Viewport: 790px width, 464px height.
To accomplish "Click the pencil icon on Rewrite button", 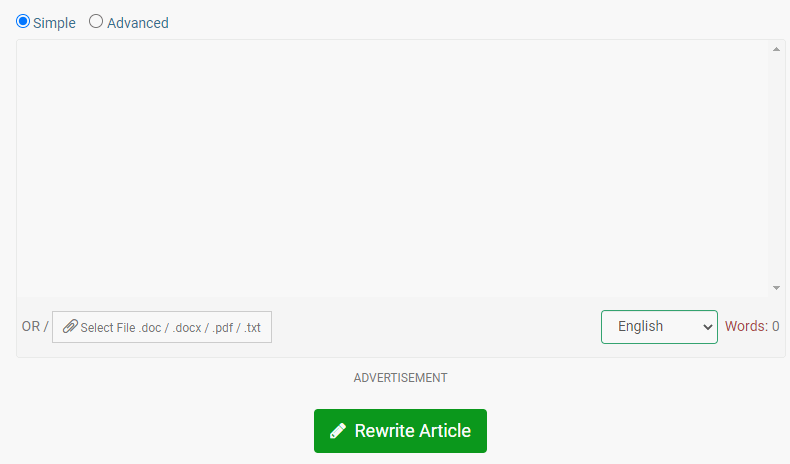I will [338, 431].
